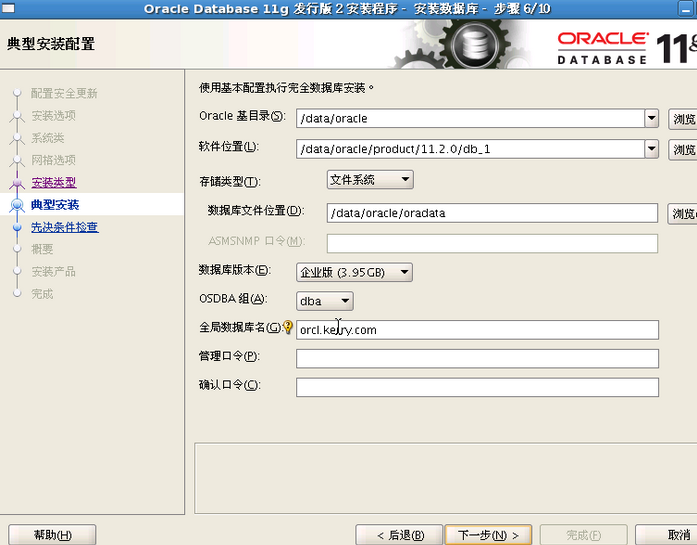Image resolution: width=697 pixels, height=545 pixels.
Task: Go back with 后退(B) button
Action: [x=400, y=535]
